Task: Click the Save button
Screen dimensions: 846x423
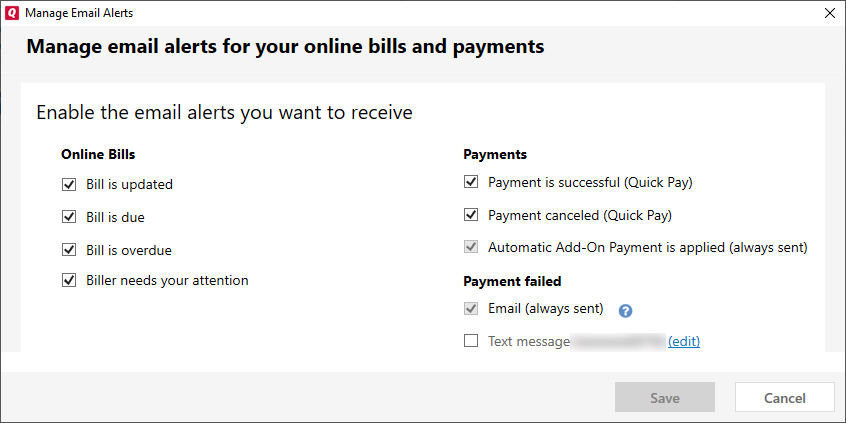Action: 665,398
